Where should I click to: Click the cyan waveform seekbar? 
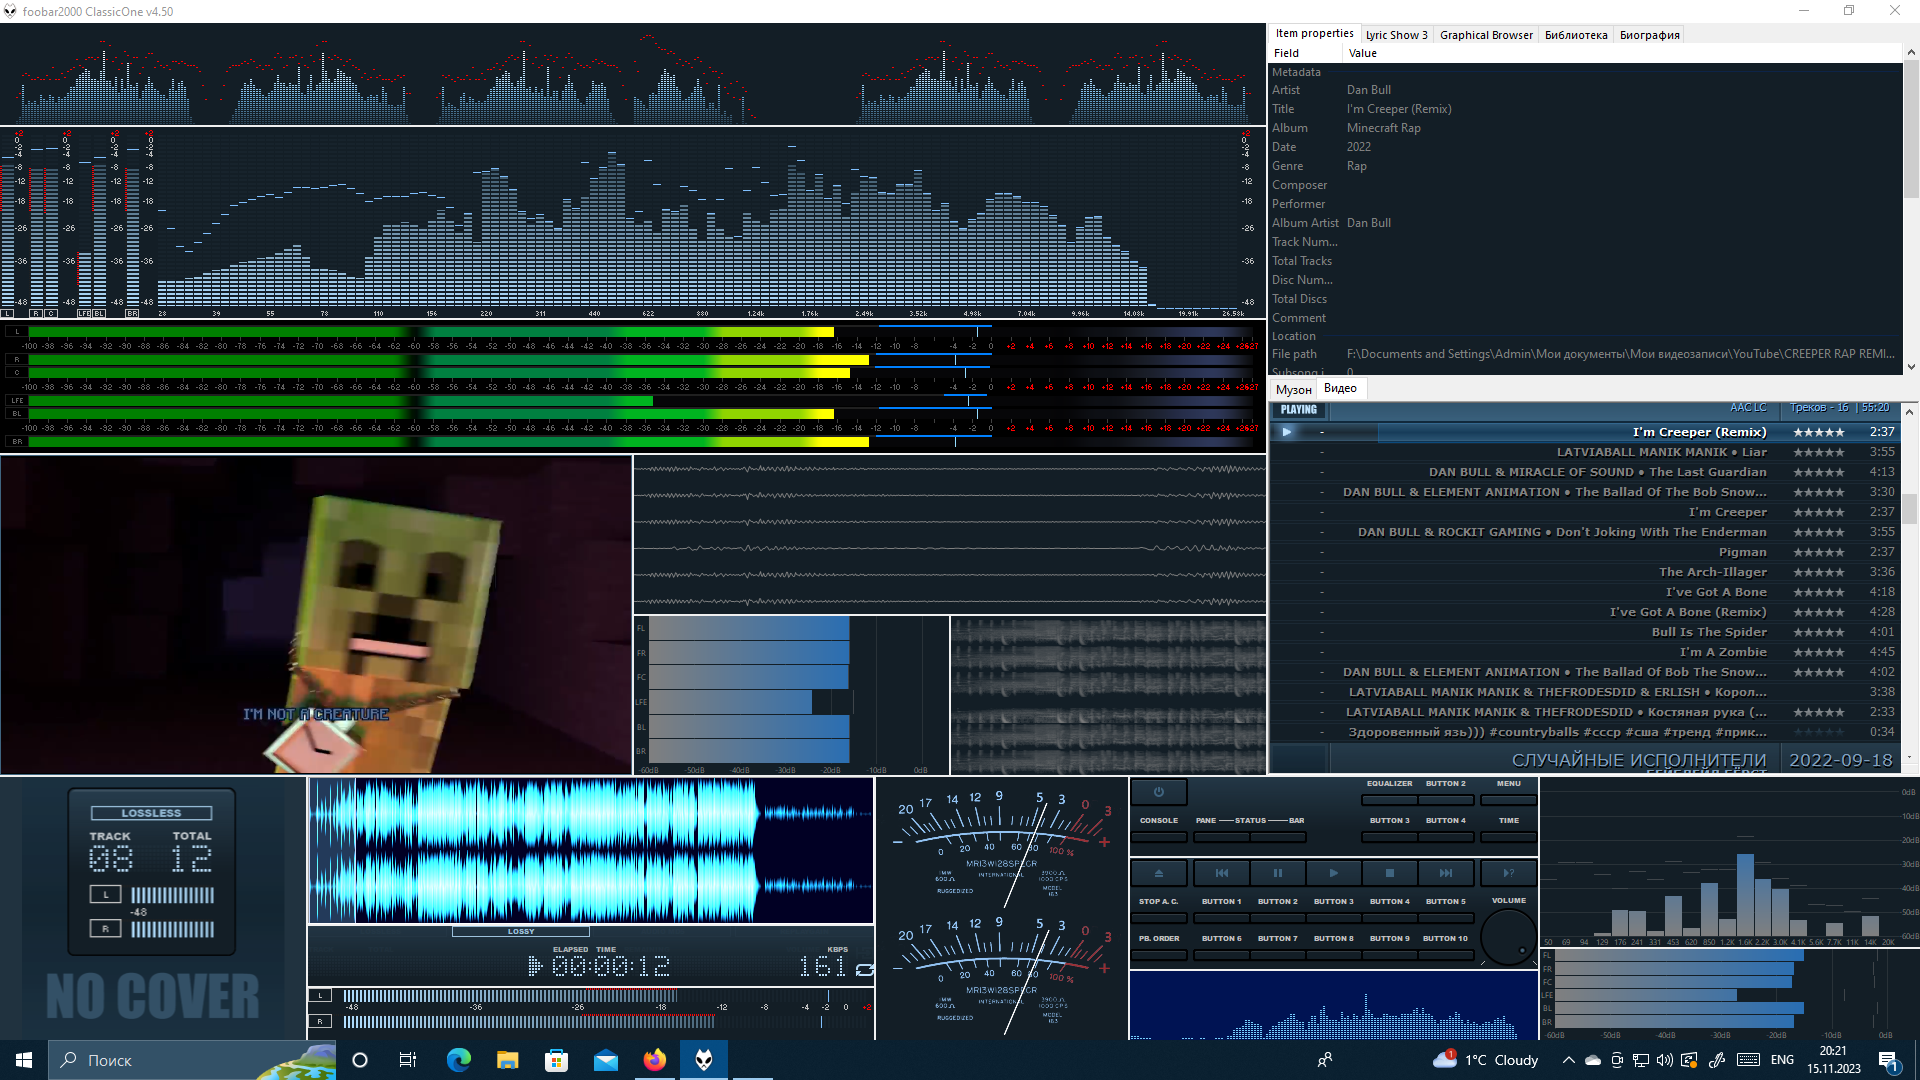(590, 851)
